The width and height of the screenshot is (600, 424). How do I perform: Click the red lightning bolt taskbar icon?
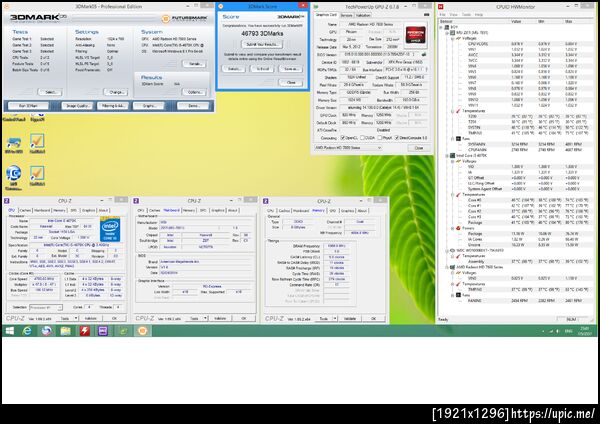85,331
